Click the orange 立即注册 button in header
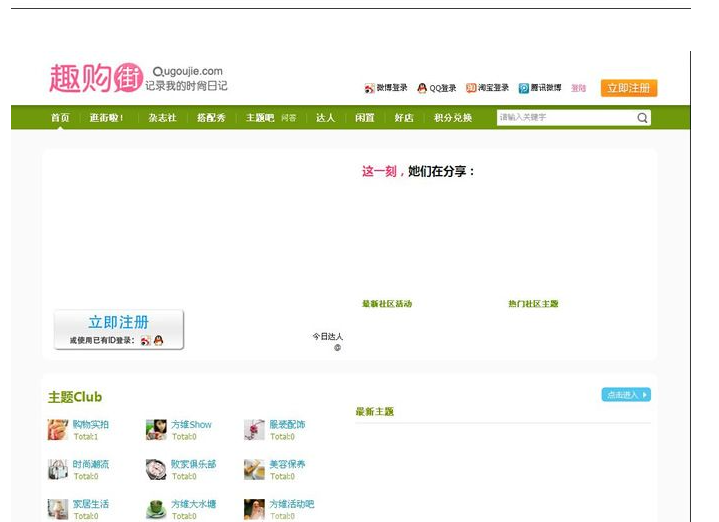Image resolution: width=719 pixels, height=522 pixels. pyautogui.click(x=629, y=88)
